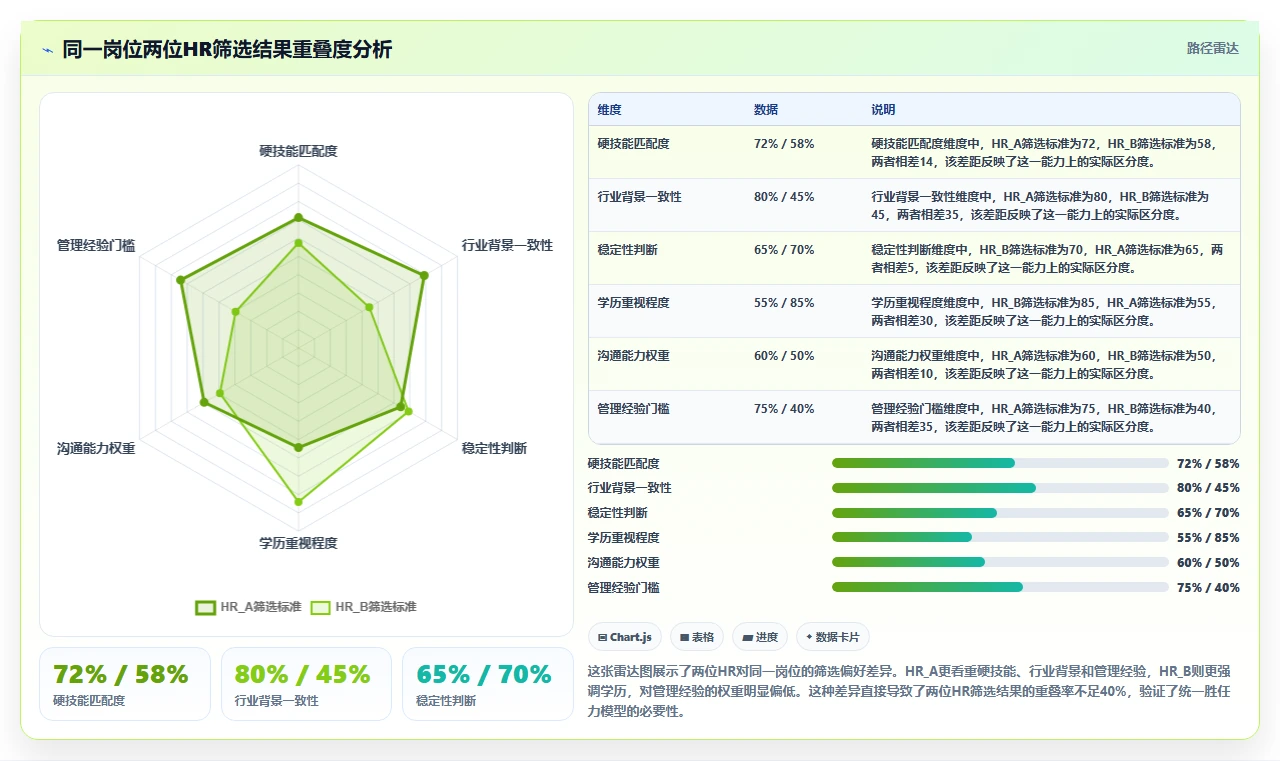The height and width of the screenshot is (761, 1280).
Task: Select the 行业背景一致性 table row name
Action: click(640, 197)
